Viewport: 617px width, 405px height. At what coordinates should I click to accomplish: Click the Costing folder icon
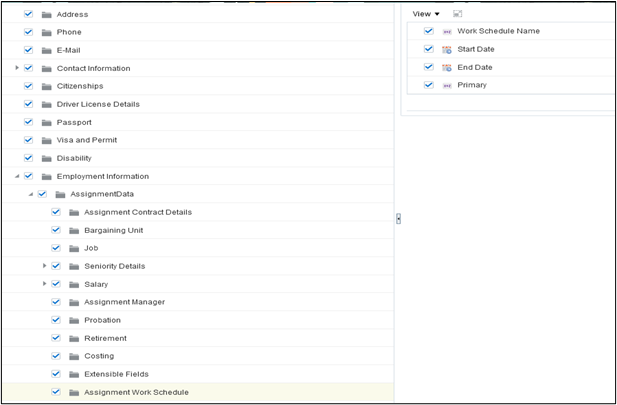click(74, 356)
